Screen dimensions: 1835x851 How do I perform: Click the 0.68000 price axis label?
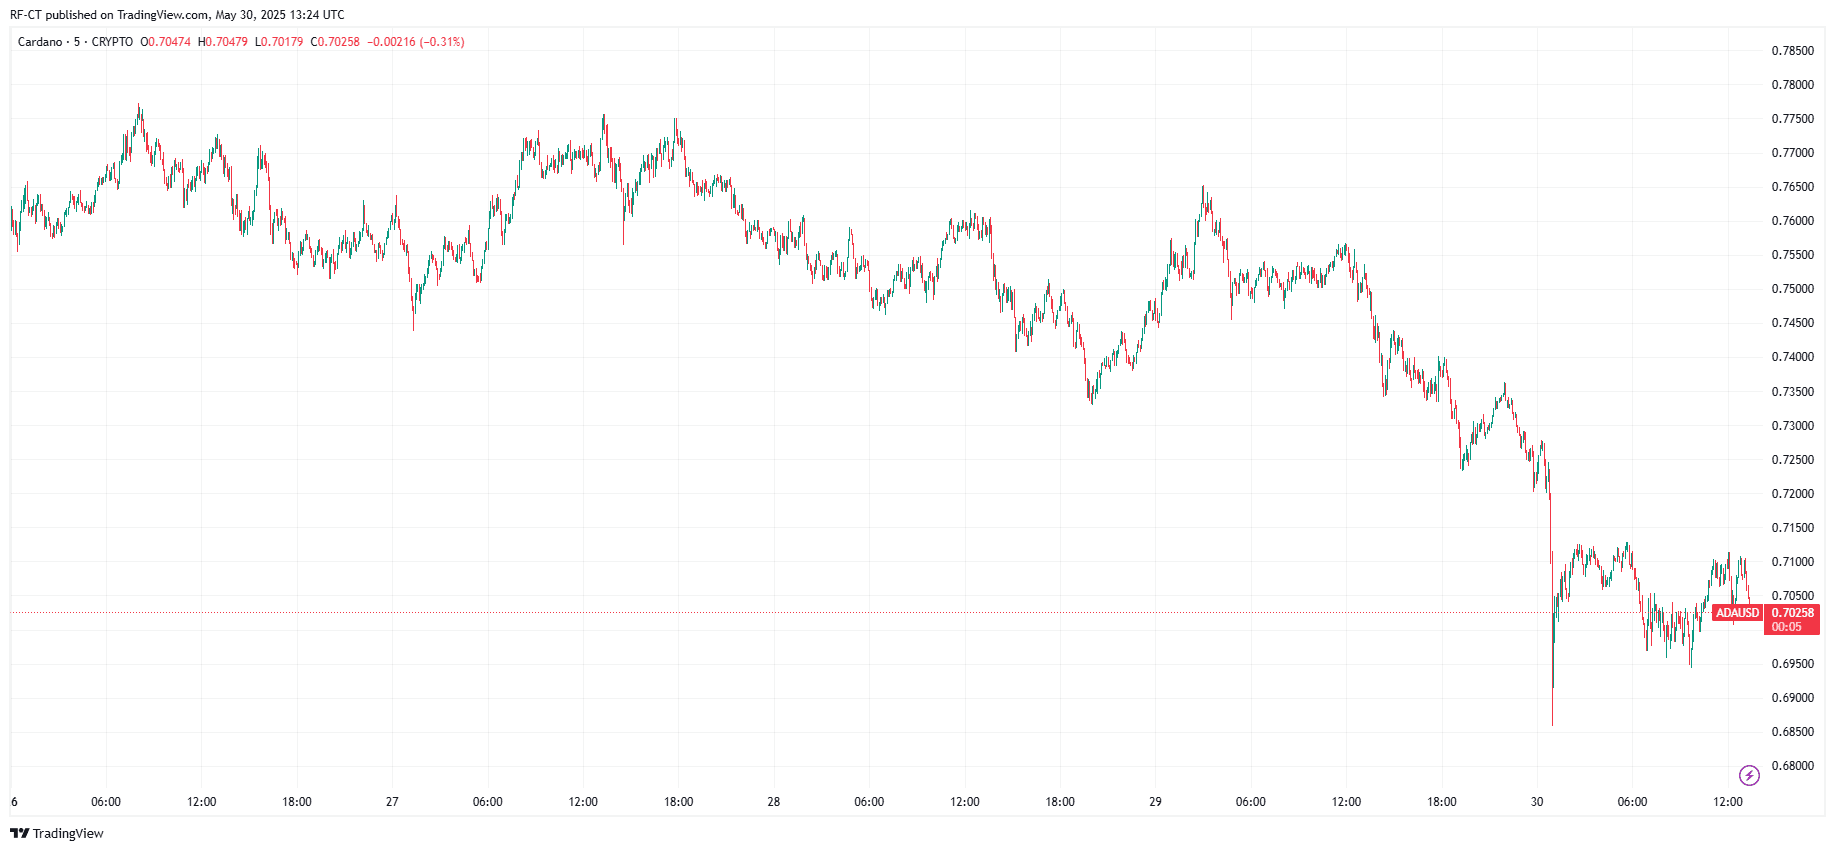(x=1792, y=766)
